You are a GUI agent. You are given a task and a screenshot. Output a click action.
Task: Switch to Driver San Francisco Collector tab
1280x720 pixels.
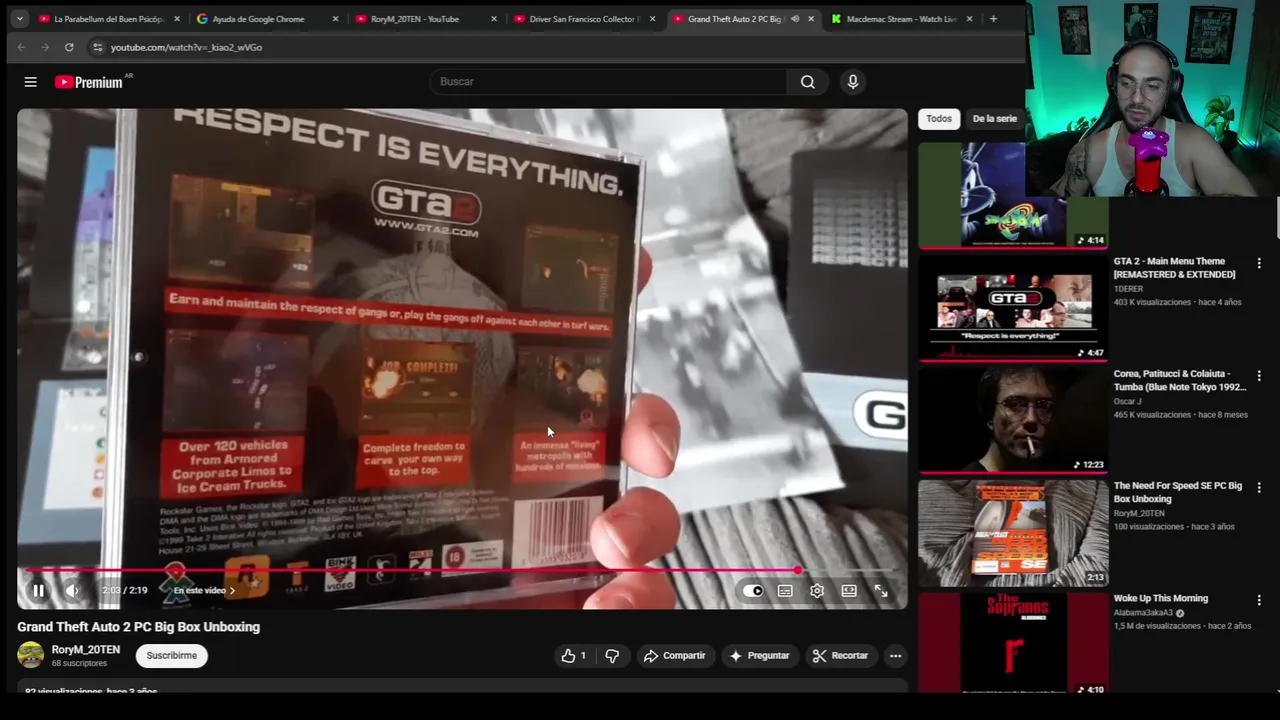pos(585,19)
